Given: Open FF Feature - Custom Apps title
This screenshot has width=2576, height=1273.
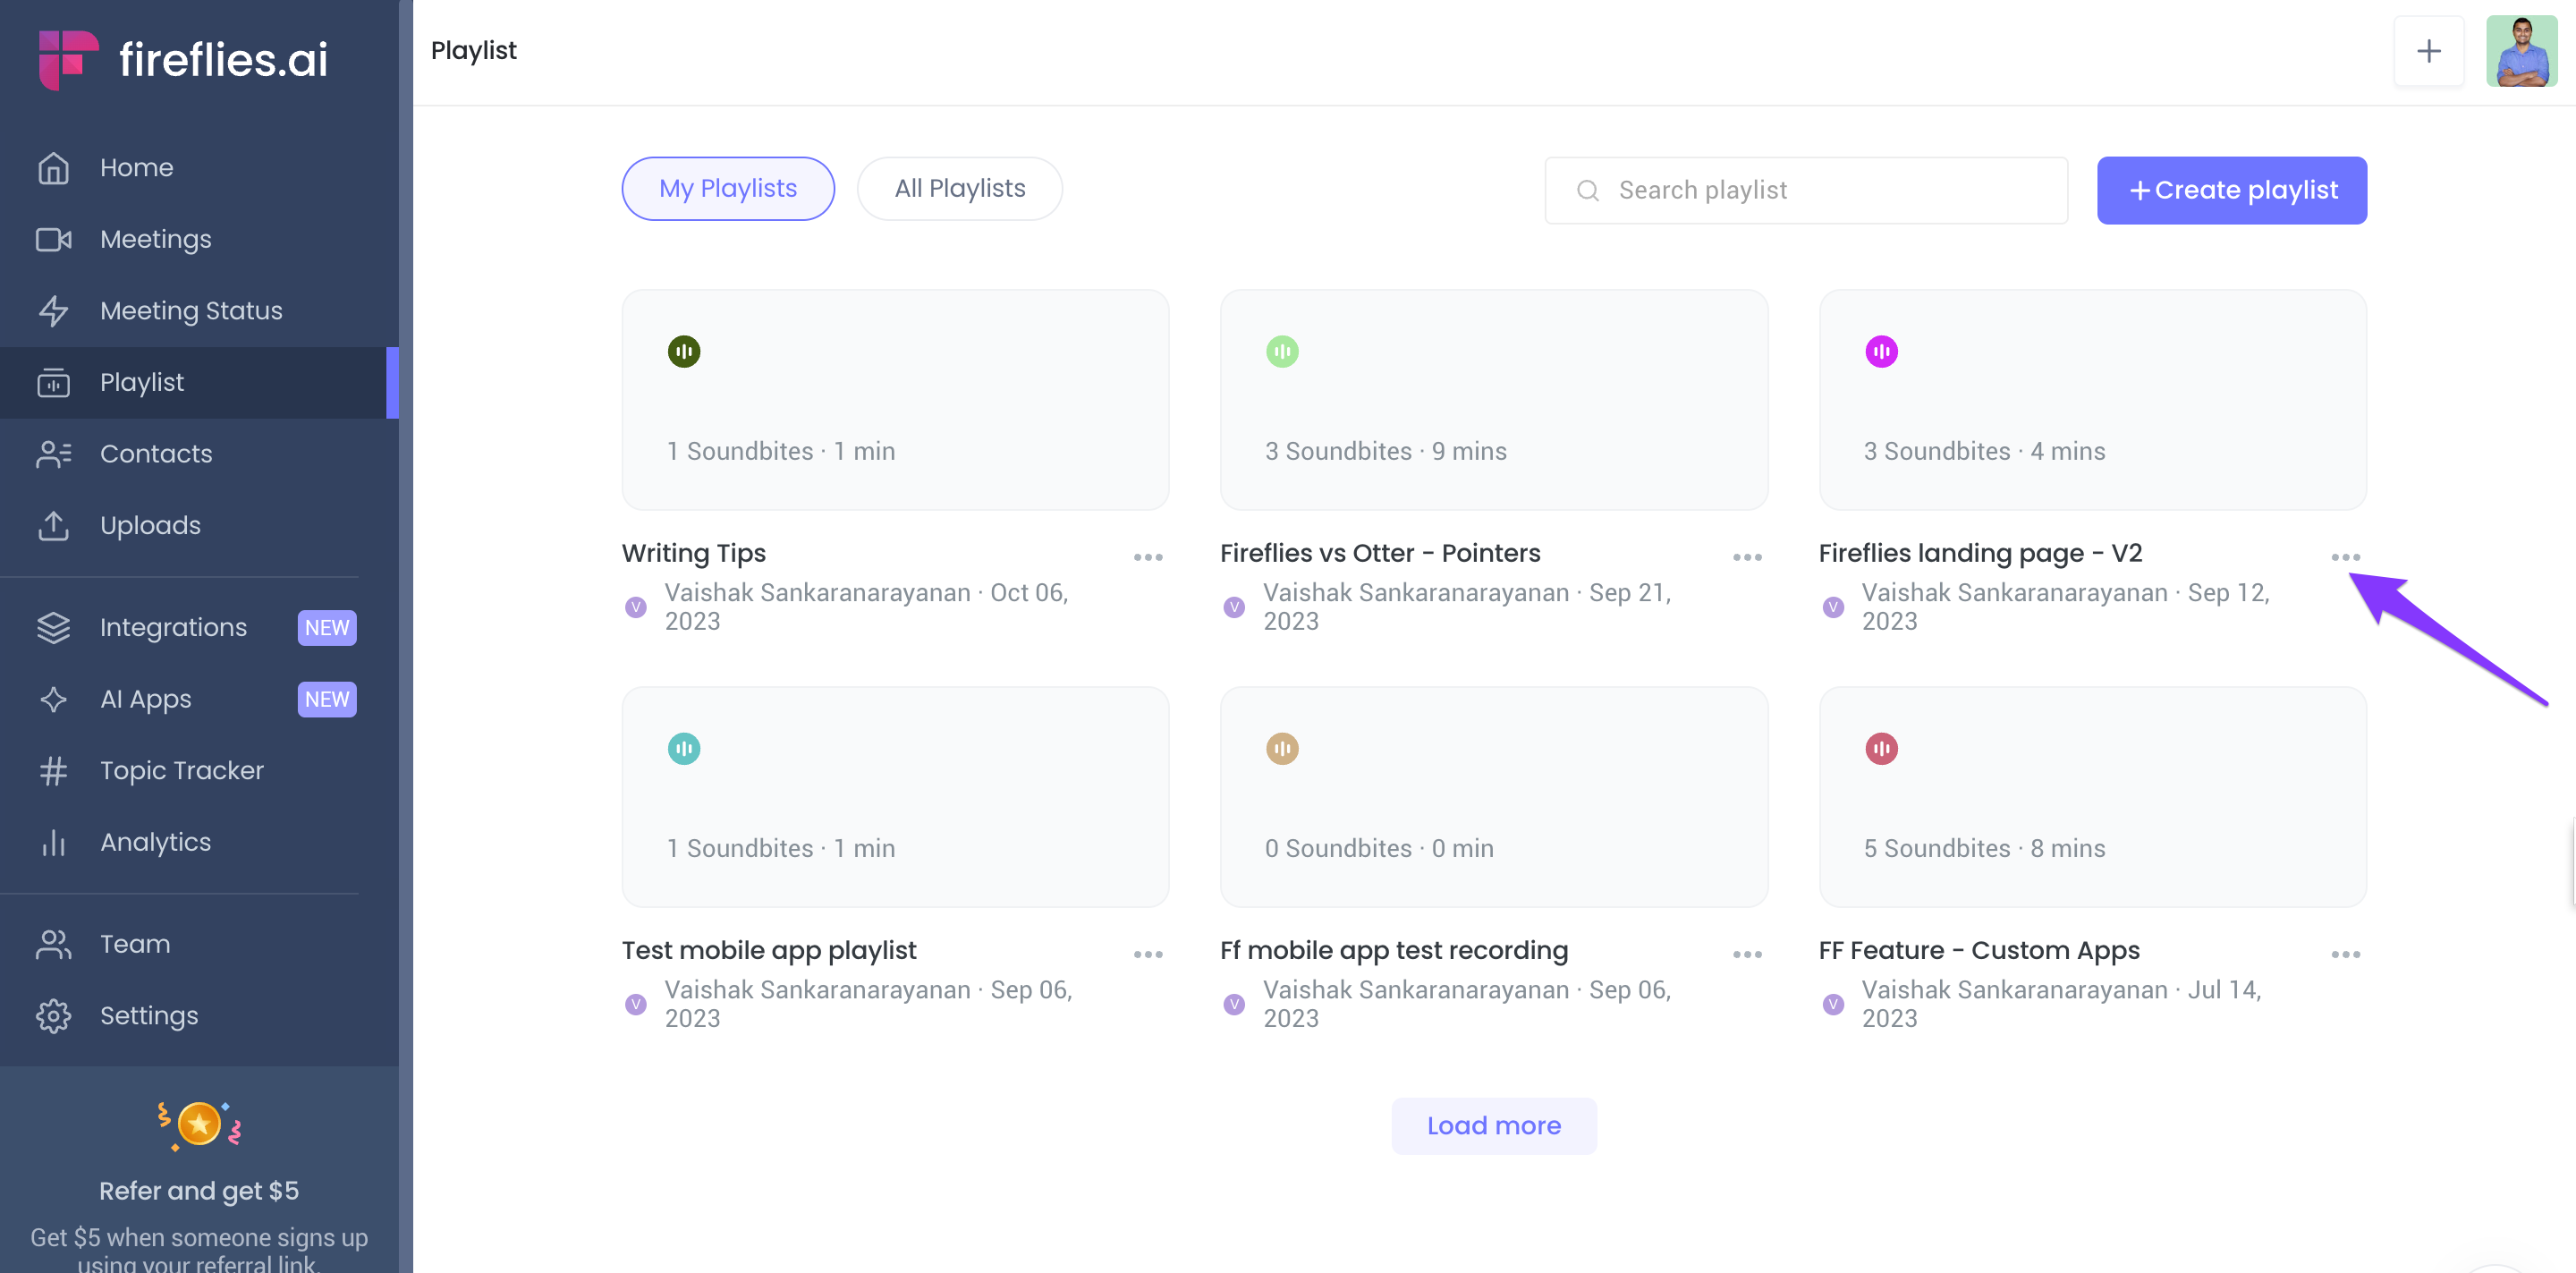Looking at the screenshot, I should pos(1979,951).
